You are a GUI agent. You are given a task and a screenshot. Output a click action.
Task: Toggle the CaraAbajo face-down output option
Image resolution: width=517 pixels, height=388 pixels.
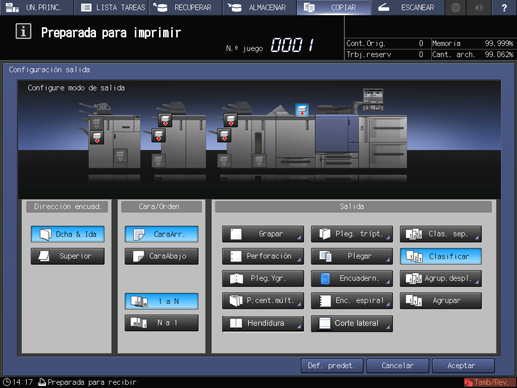162,256
